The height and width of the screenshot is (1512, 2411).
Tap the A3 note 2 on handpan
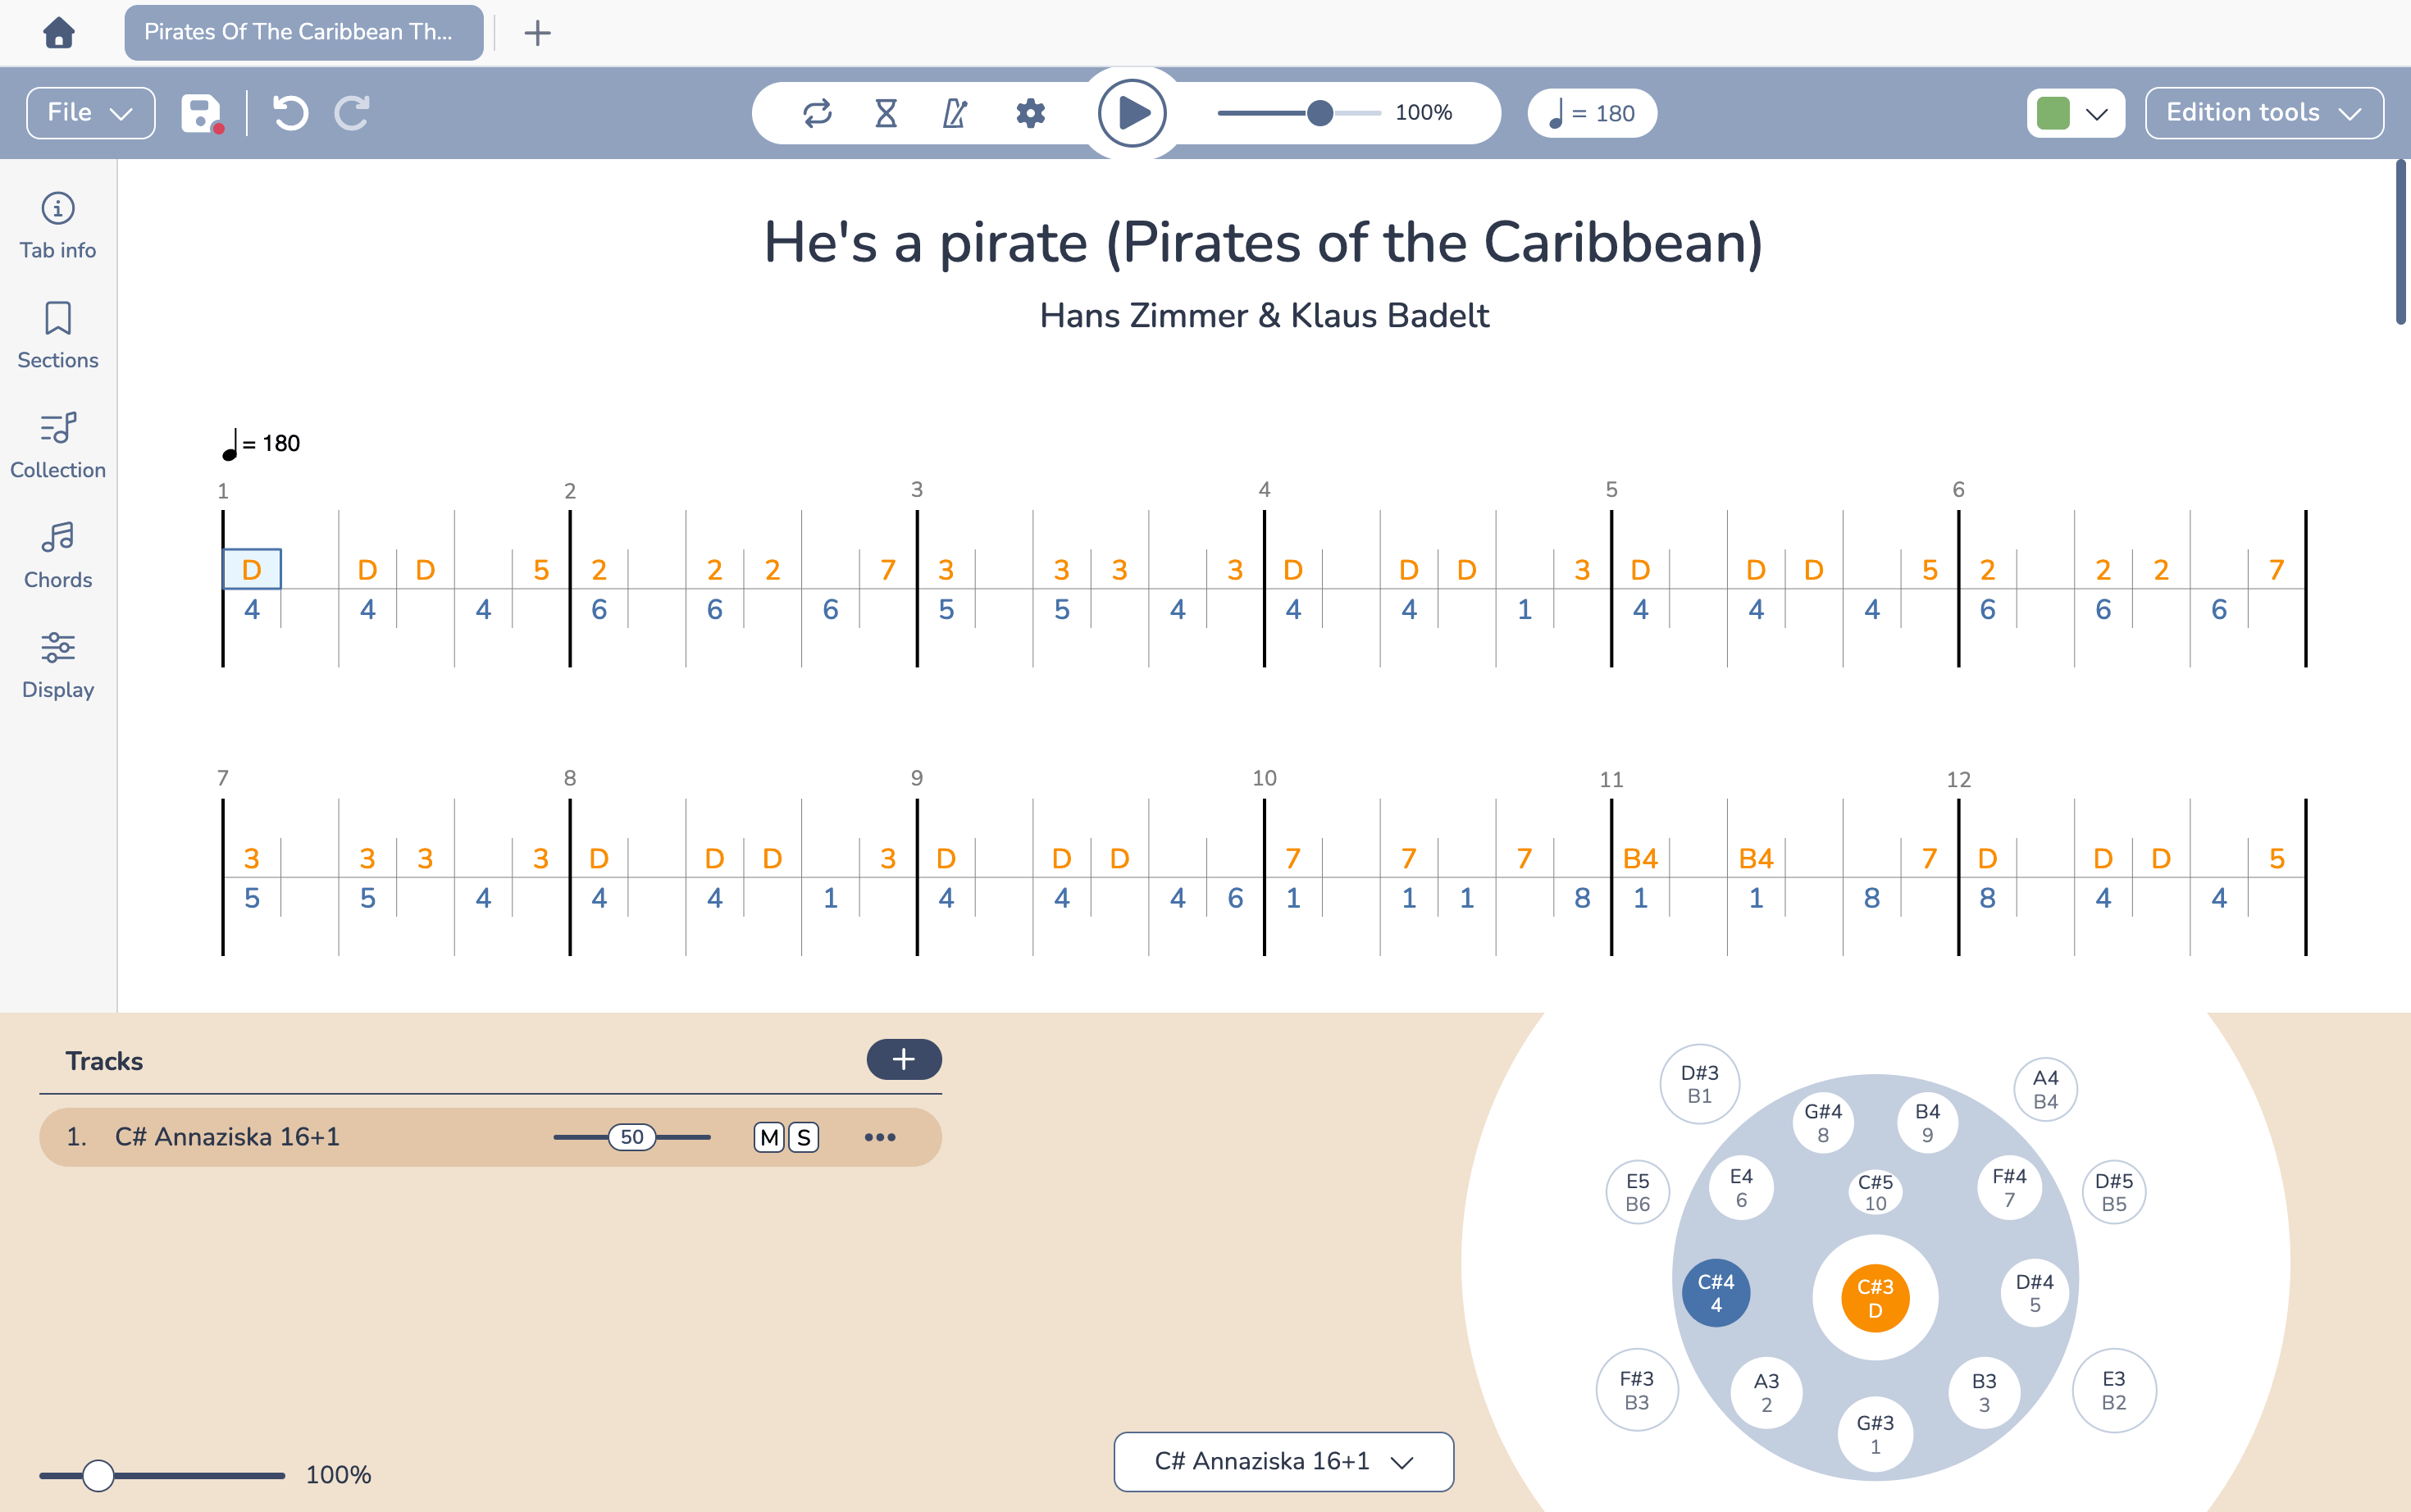pyautogui.click(x=1766, y=1392)
